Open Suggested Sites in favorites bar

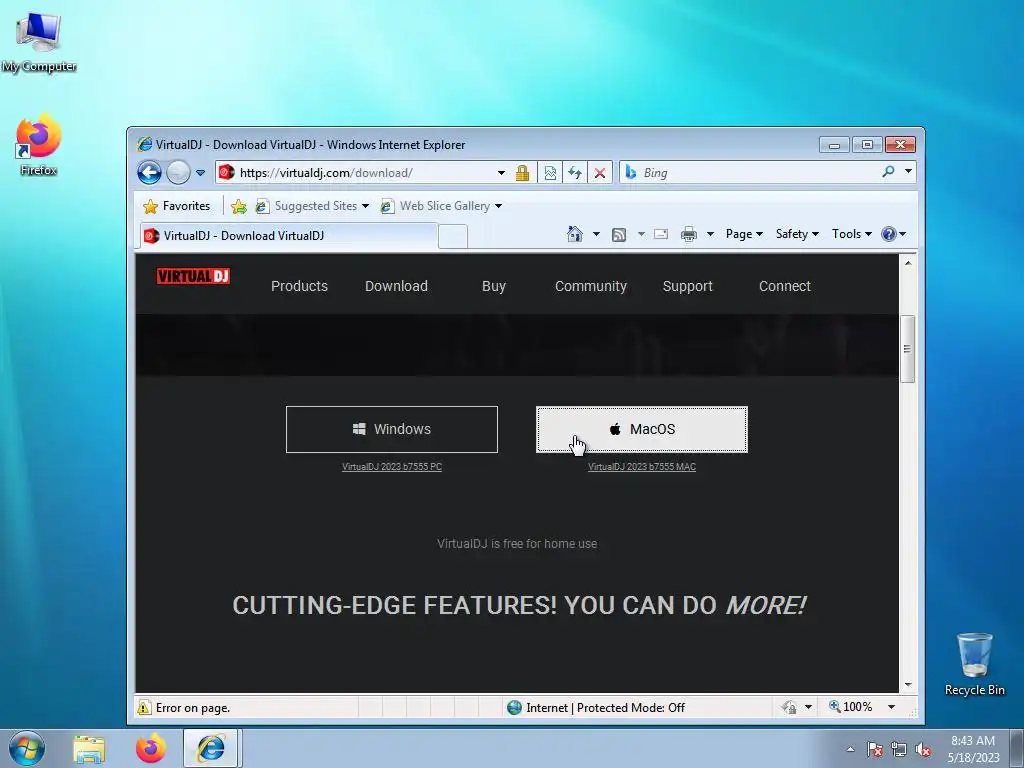point(312,206)
